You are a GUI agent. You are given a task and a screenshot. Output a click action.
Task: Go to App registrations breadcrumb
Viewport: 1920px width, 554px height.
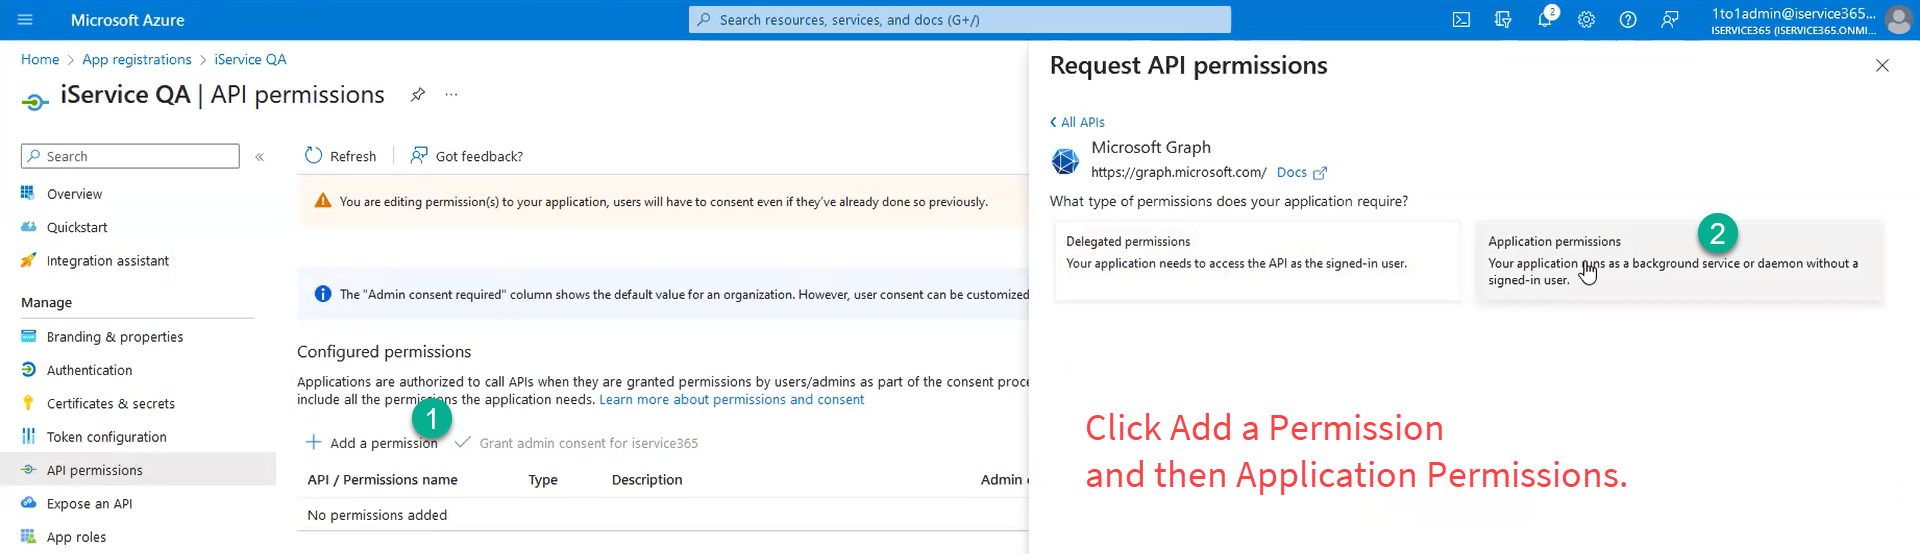coord(137,59)
